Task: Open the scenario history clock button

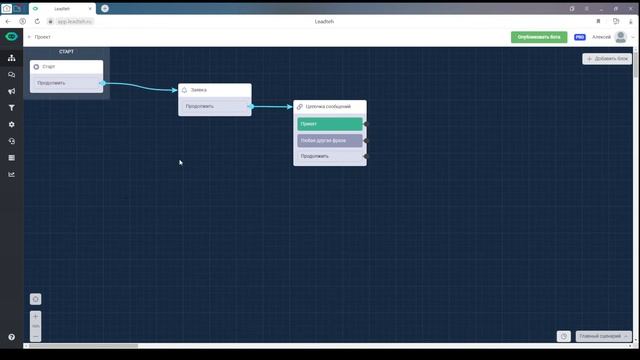Action: [564, 336]
